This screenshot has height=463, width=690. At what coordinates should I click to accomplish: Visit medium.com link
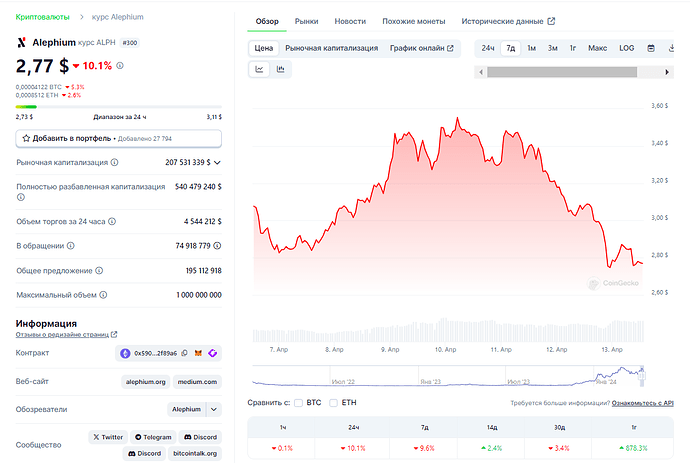[197, 382]
